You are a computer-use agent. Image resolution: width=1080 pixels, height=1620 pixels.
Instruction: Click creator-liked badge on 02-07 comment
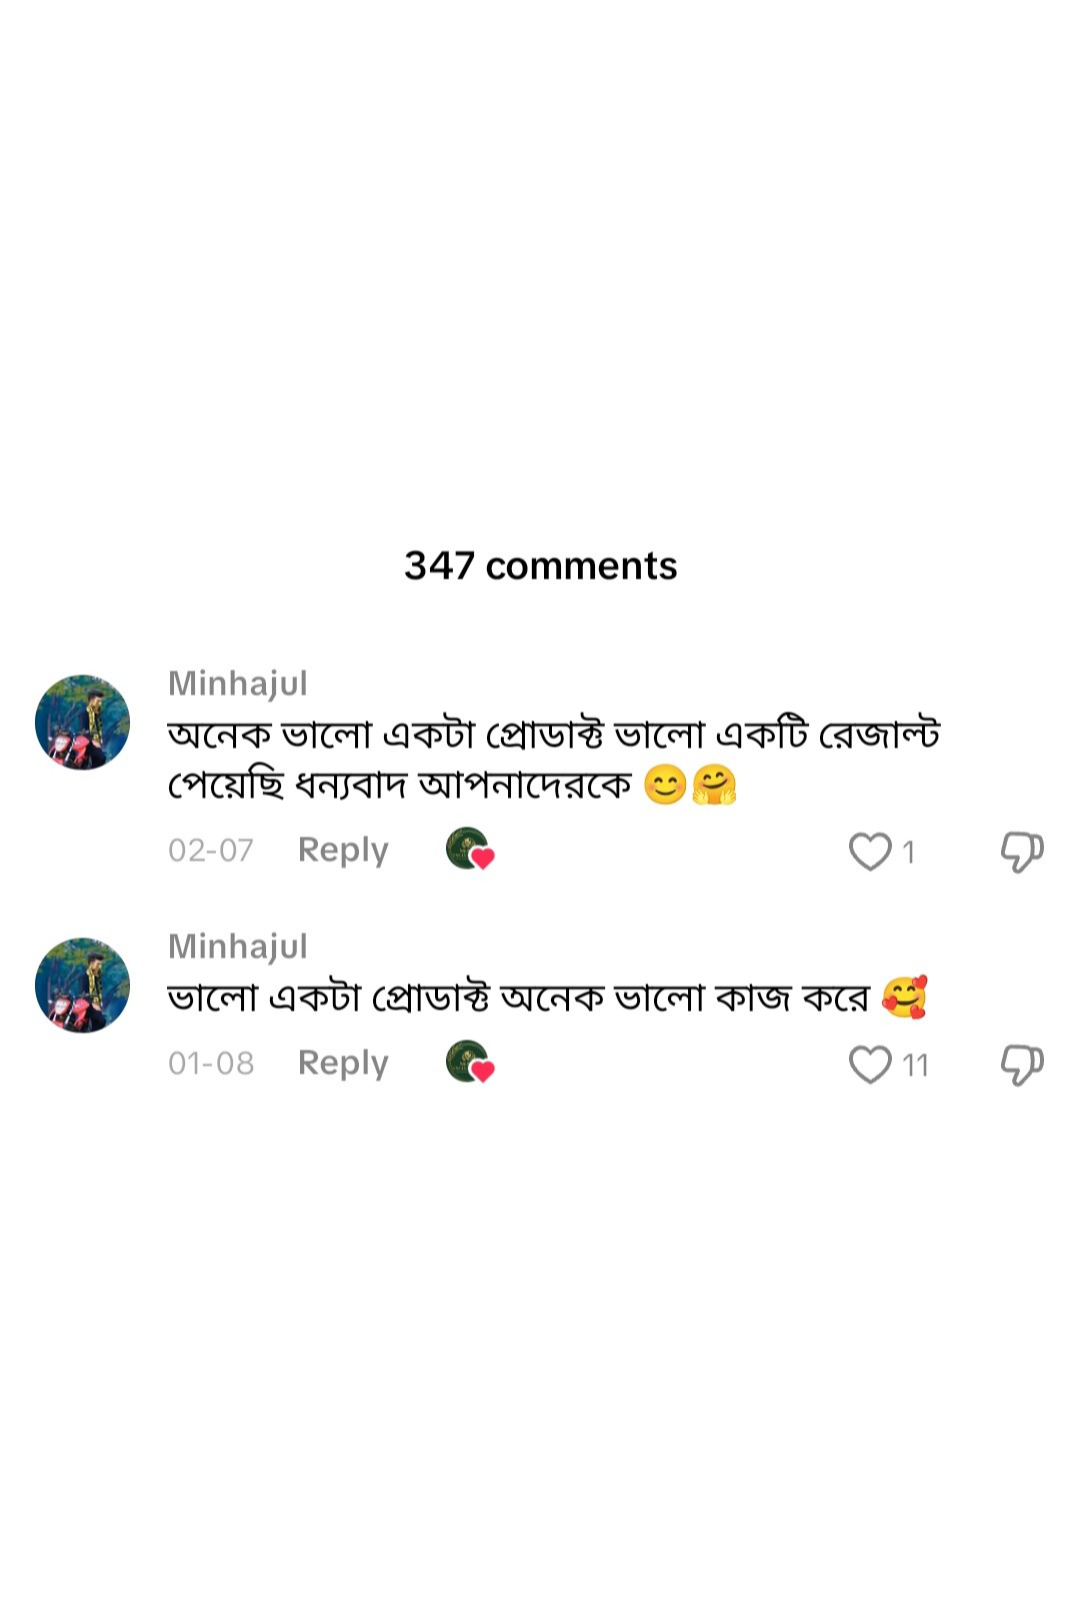click(x=470, y=850)
